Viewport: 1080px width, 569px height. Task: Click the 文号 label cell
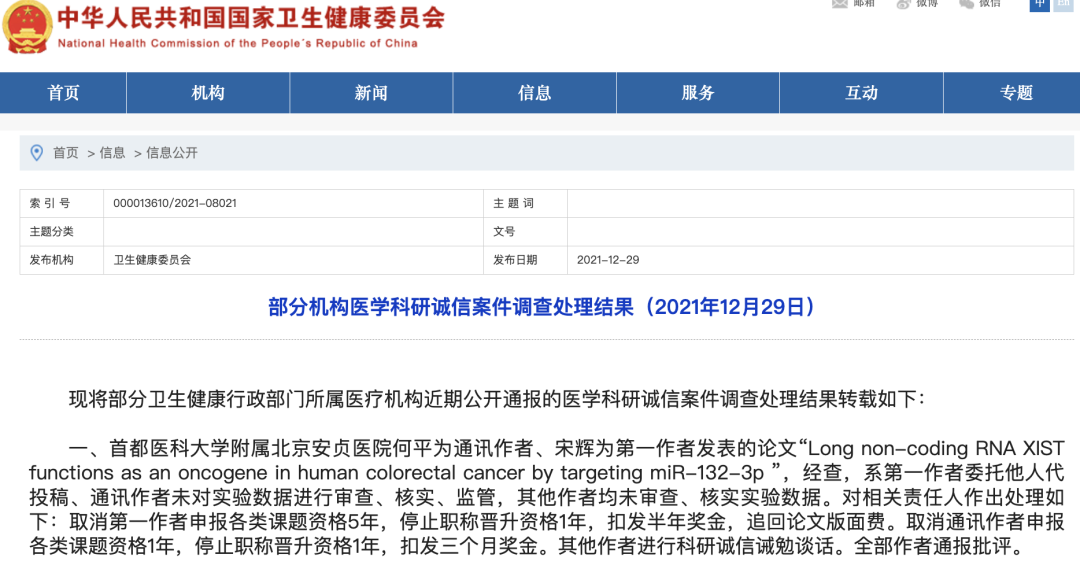(x=525, y=231)
